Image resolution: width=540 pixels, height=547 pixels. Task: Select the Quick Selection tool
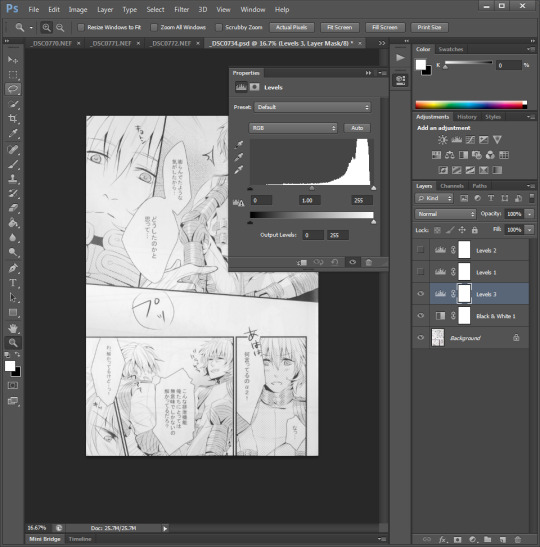tap(13, 104)
